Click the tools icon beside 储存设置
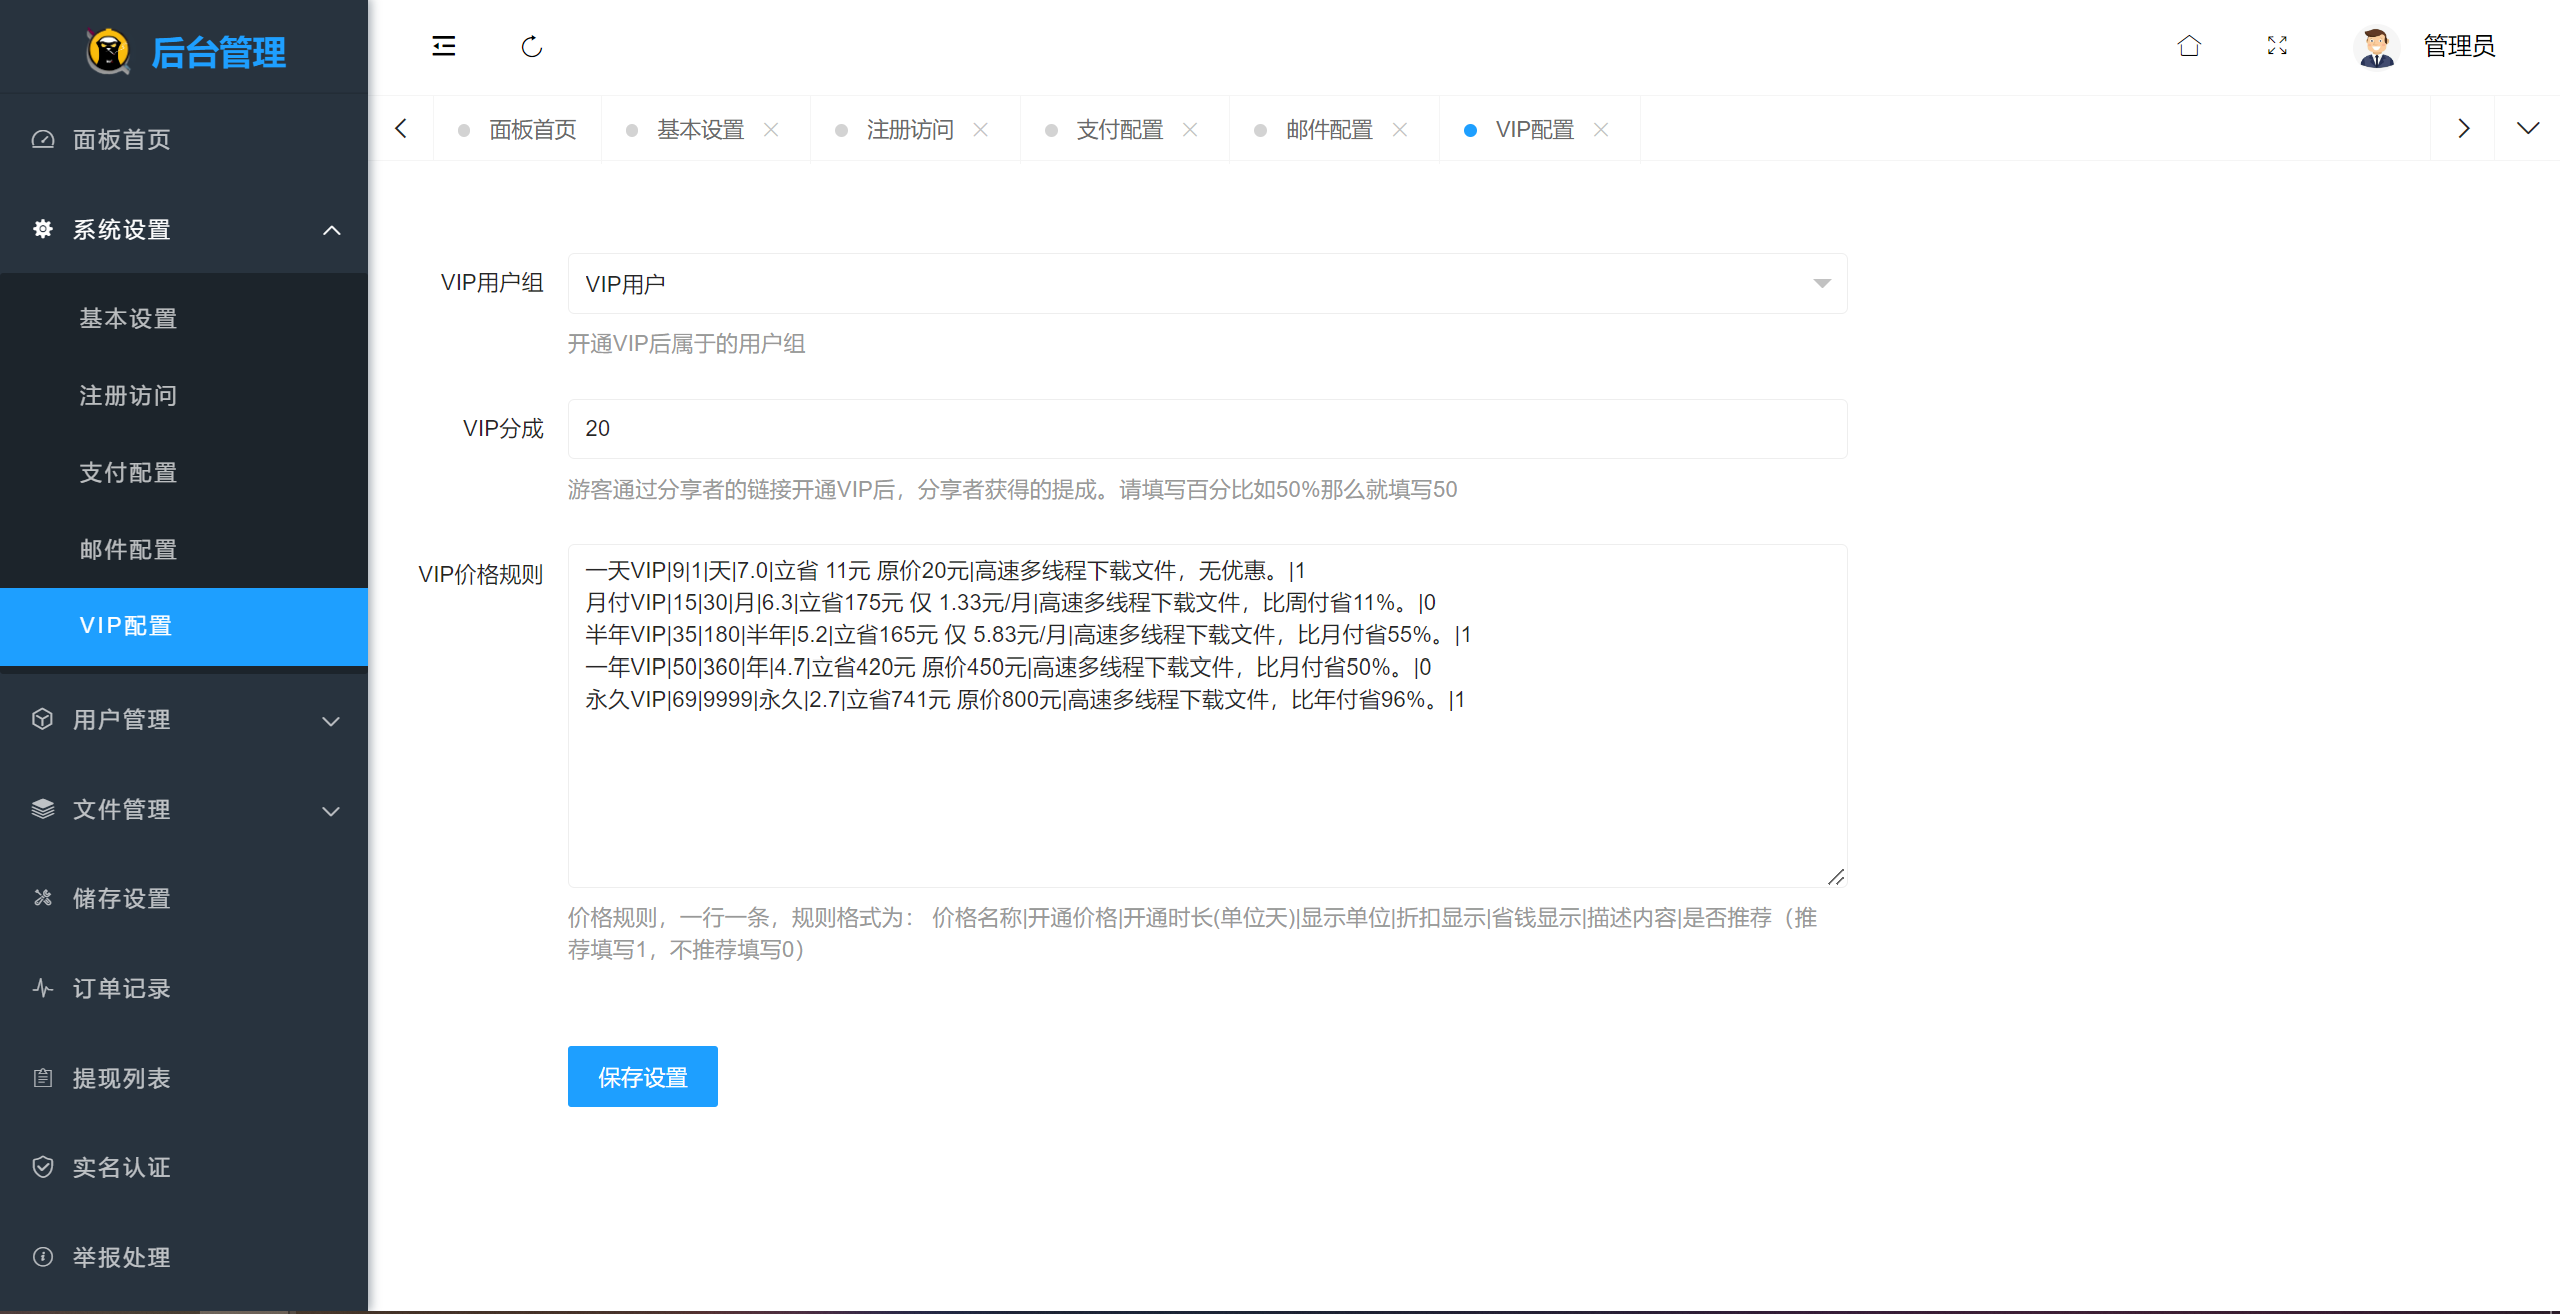Image resolution: width=2560 pixels, height=1314 pixels. pyautogui.click(x=43, y=898)
